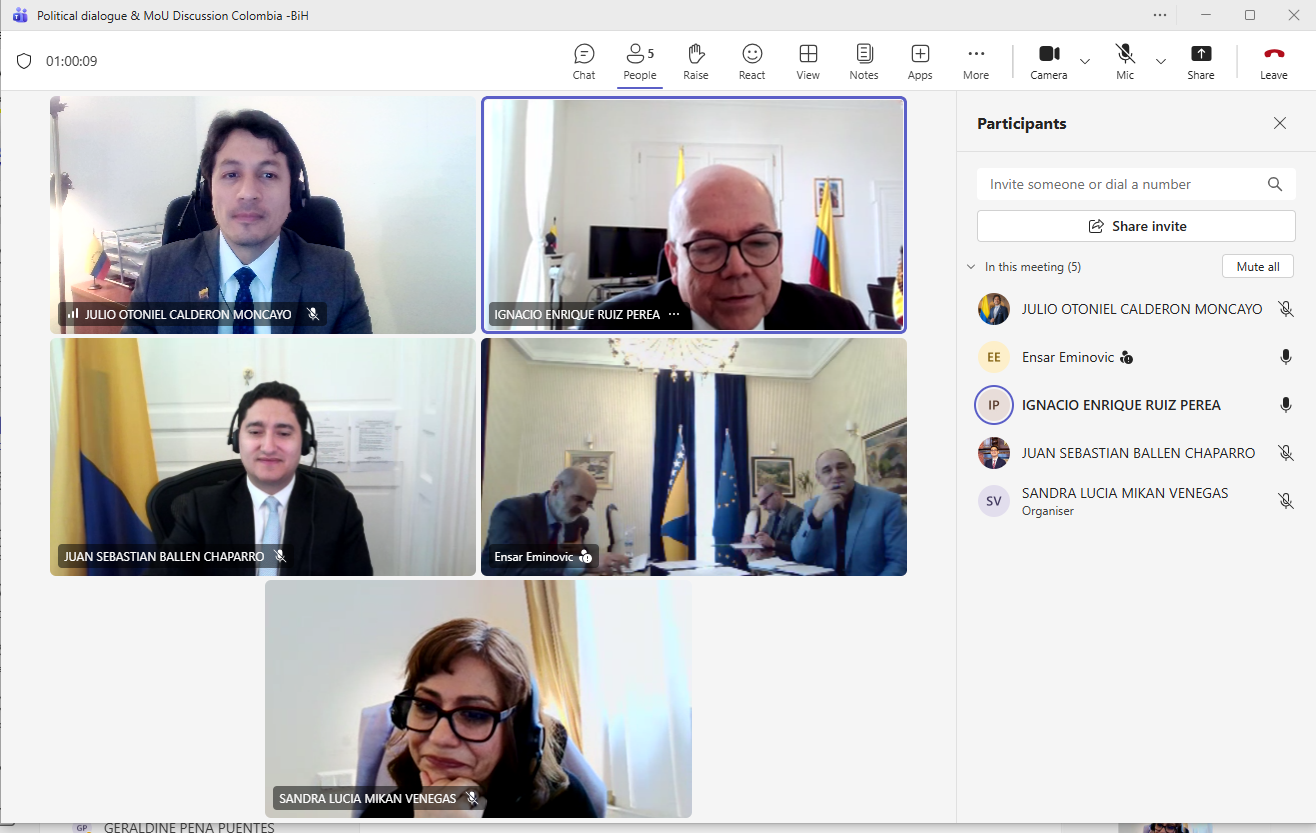The image size is (1316, 833).
Task: Click the shield security icon near timer
Action: [24, 61]
